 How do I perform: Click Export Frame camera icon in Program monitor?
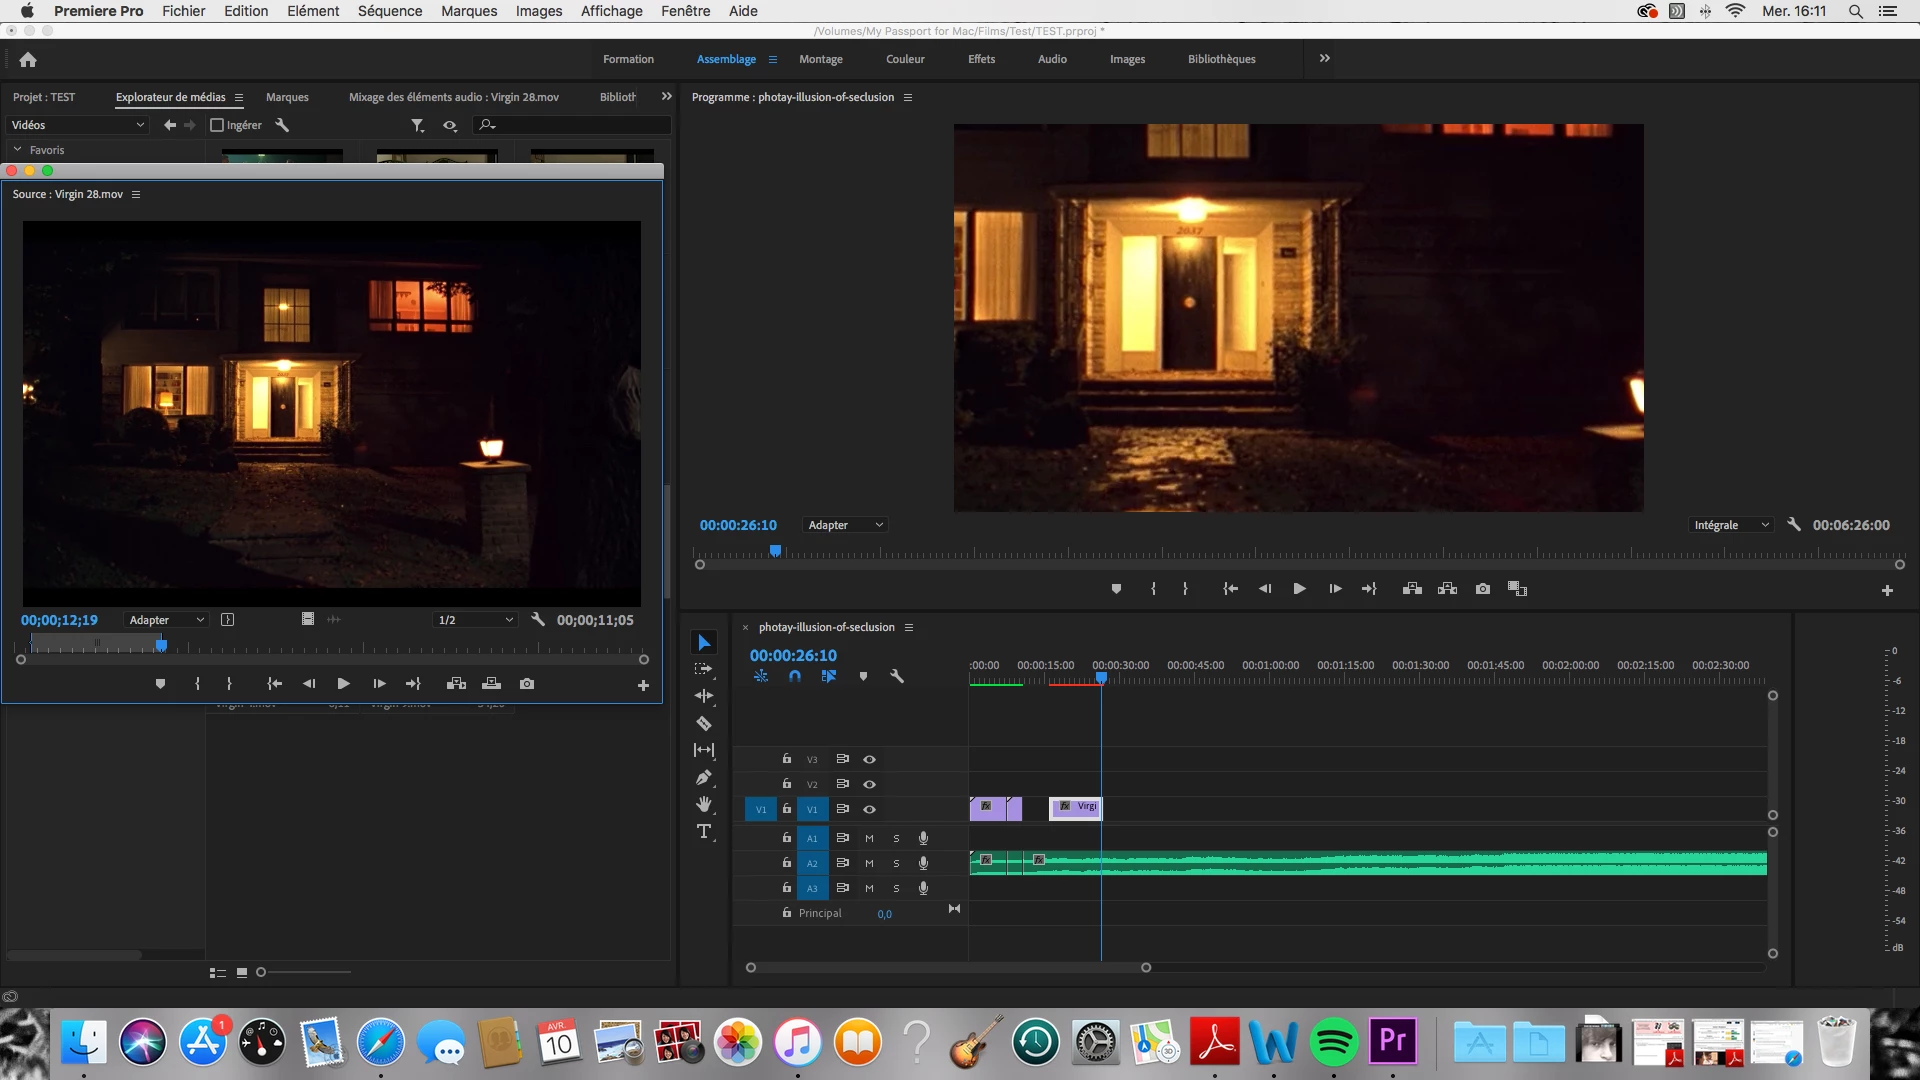click(x=1483, y=589)
